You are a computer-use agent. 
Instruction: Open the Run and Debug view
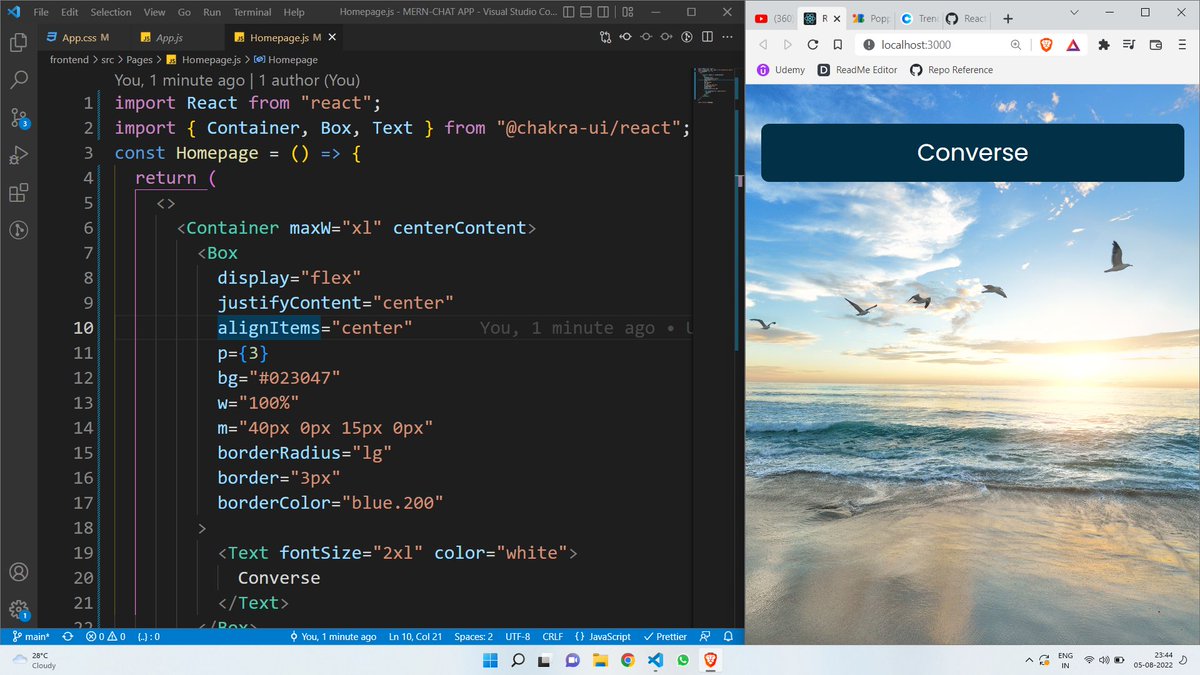tap(18, 155)
